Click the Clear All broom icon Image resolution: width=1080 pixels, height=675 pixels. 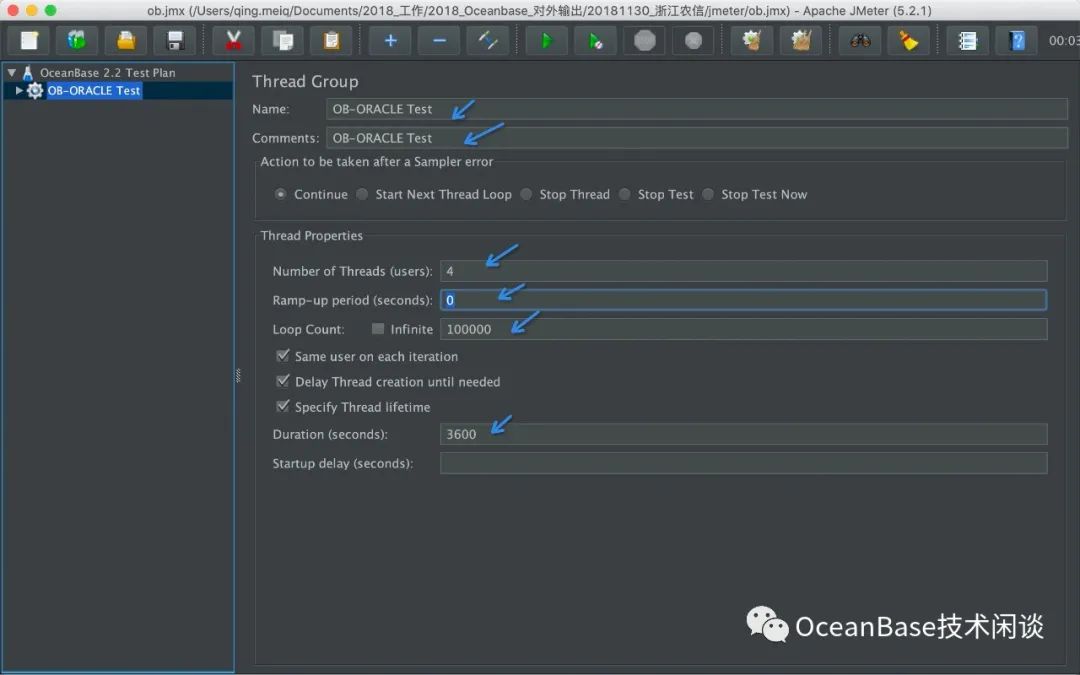pos(908,41)
